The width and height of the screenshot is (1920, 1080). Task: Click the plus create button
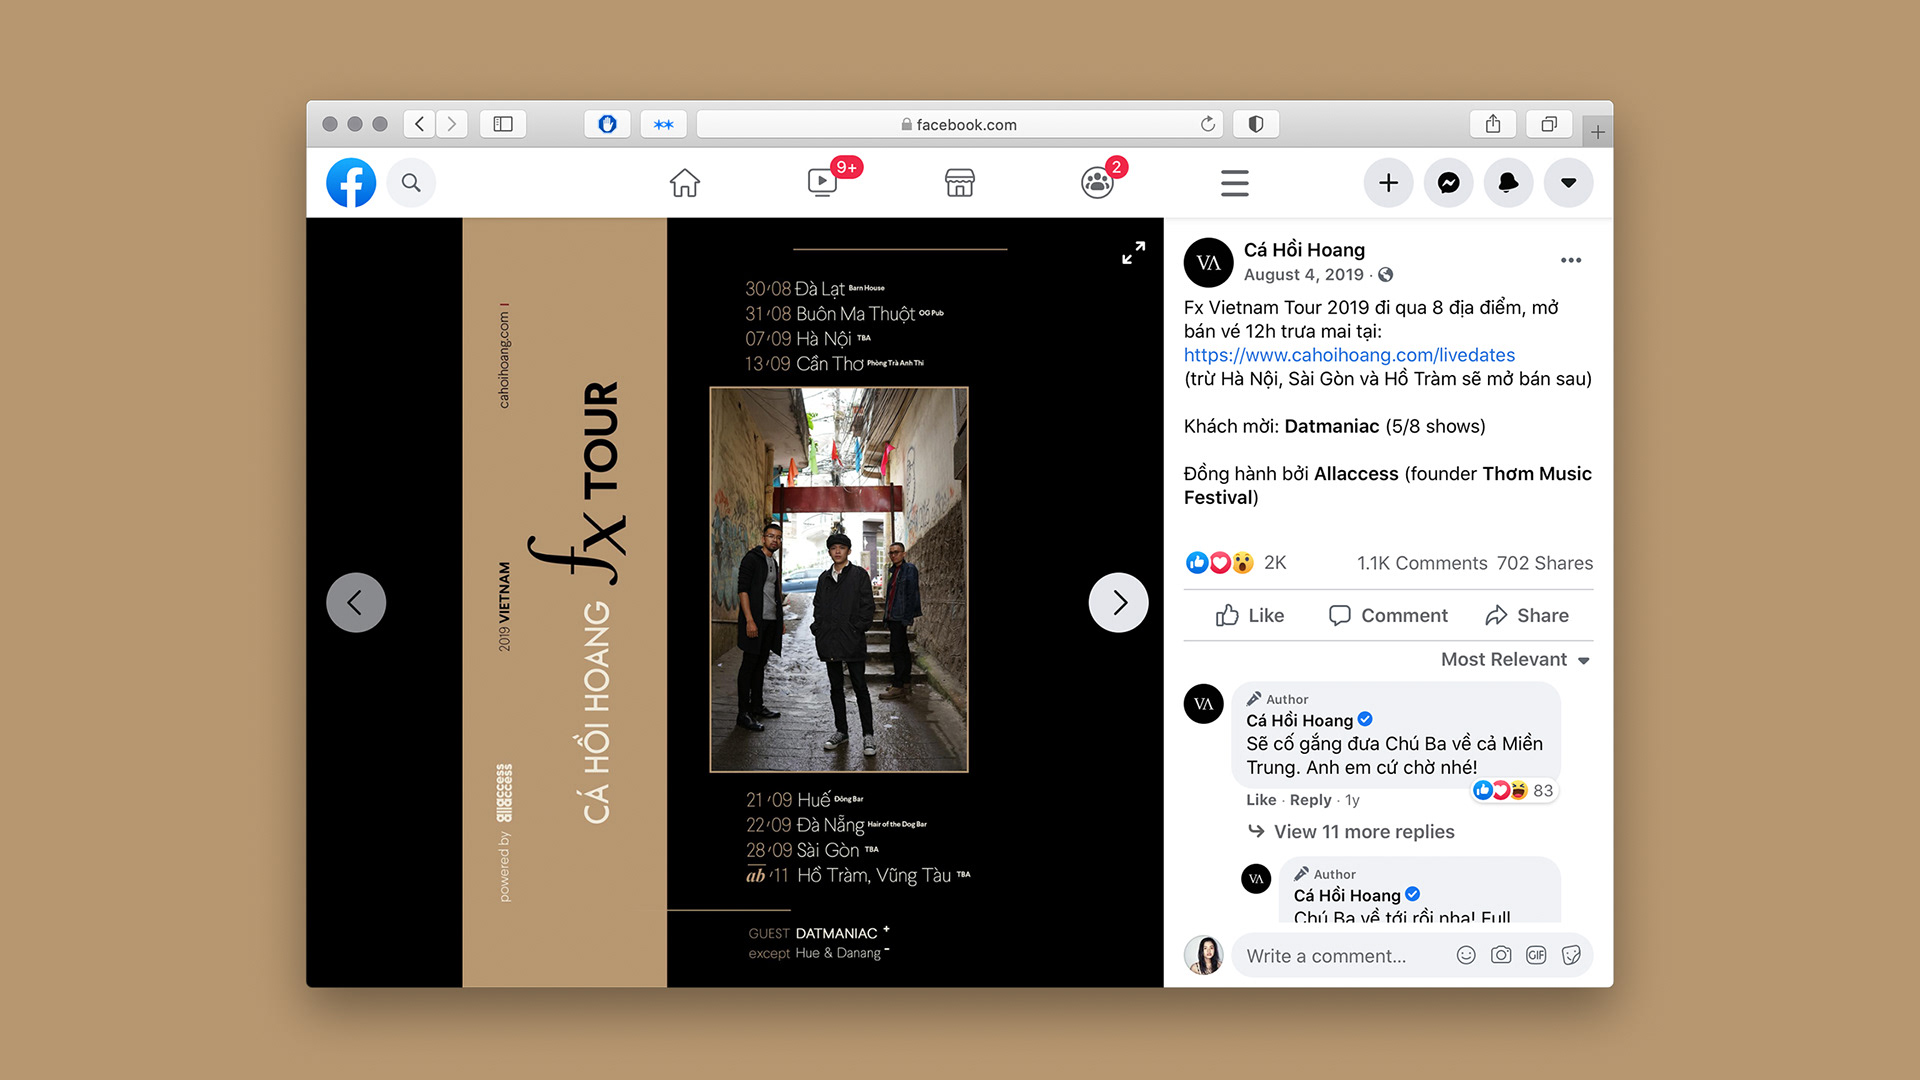1388,183
